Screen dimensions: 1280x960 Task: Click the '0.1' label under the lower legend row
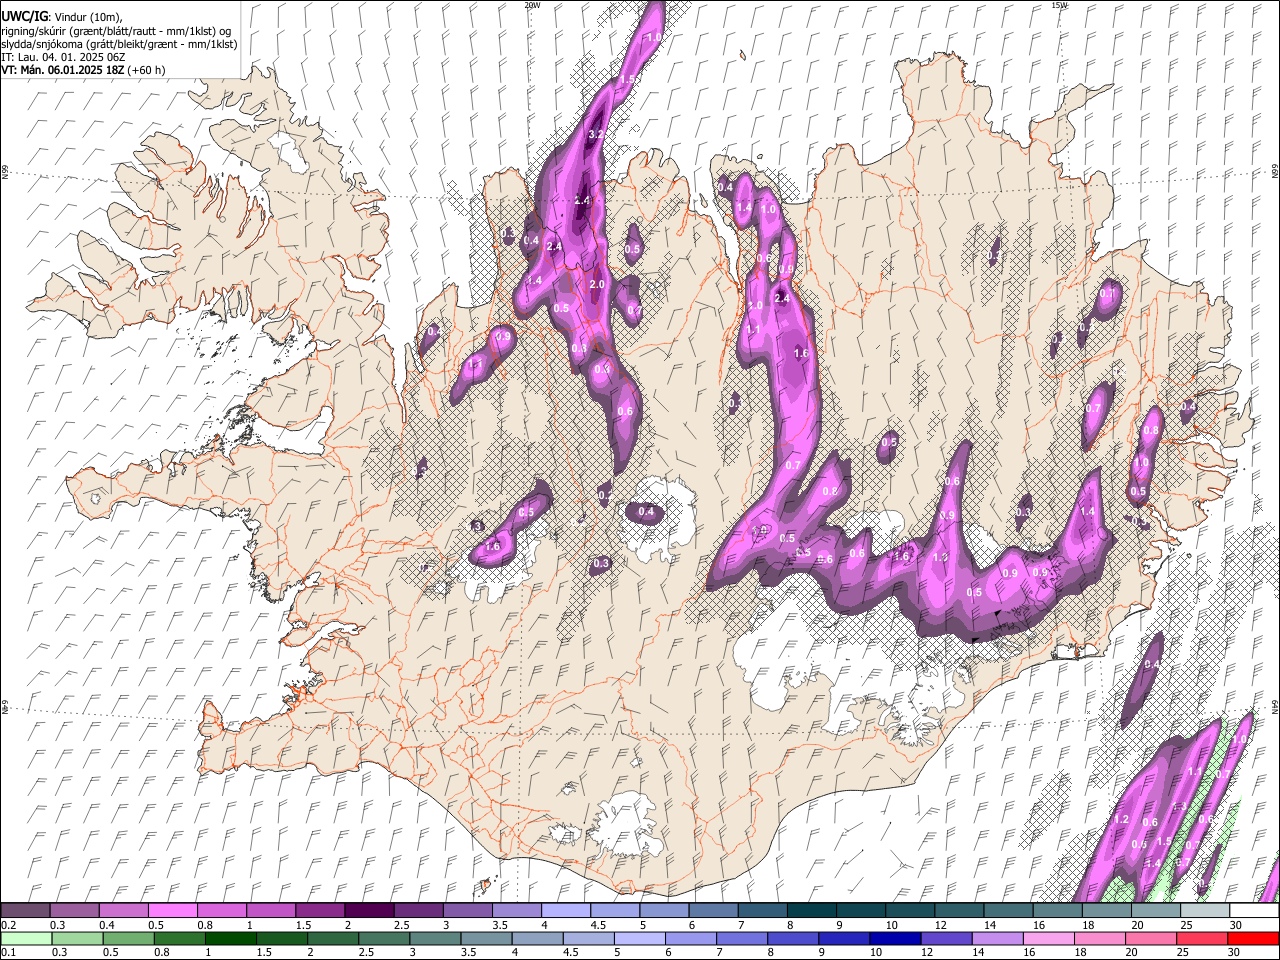coord(8,952)
